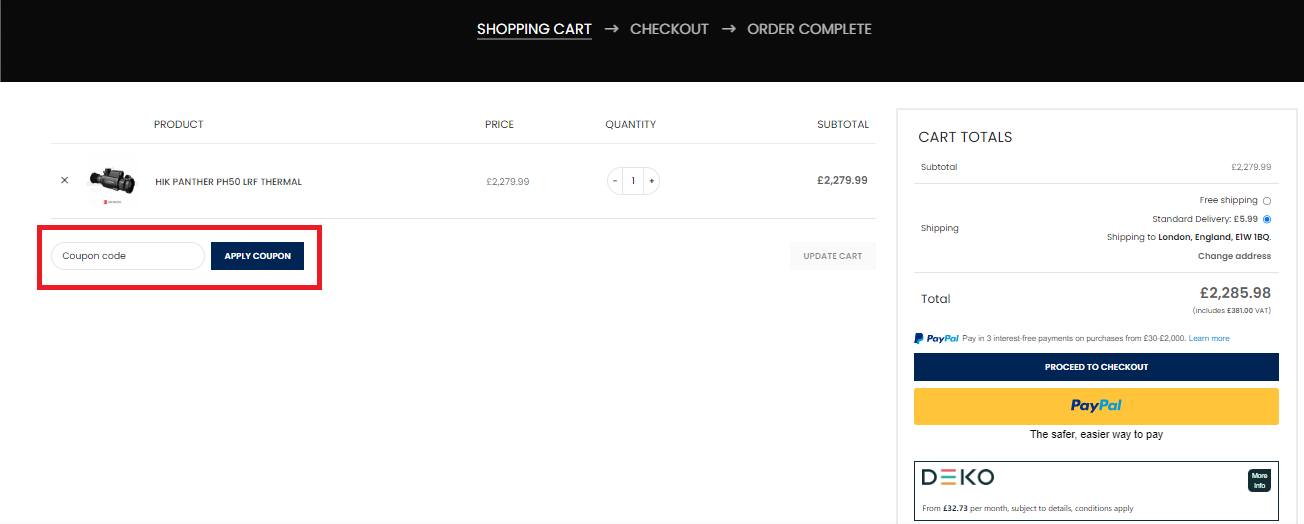Image resolution: width=1304 pixels, height=524 pixels.
Task: Go to the ORDER COMPLETE step
Action: coord(809,29)
